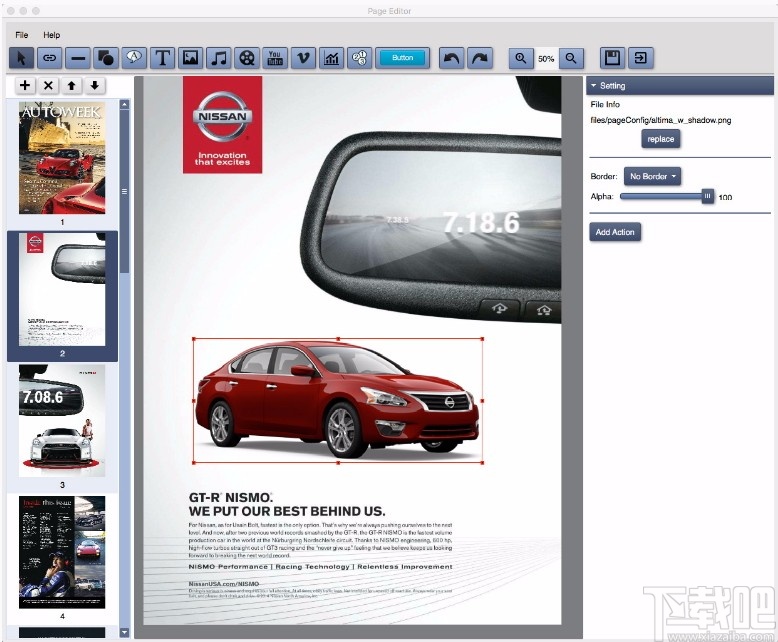Pick the shapes tool icon
778x642 pixels.
(106, 58)
